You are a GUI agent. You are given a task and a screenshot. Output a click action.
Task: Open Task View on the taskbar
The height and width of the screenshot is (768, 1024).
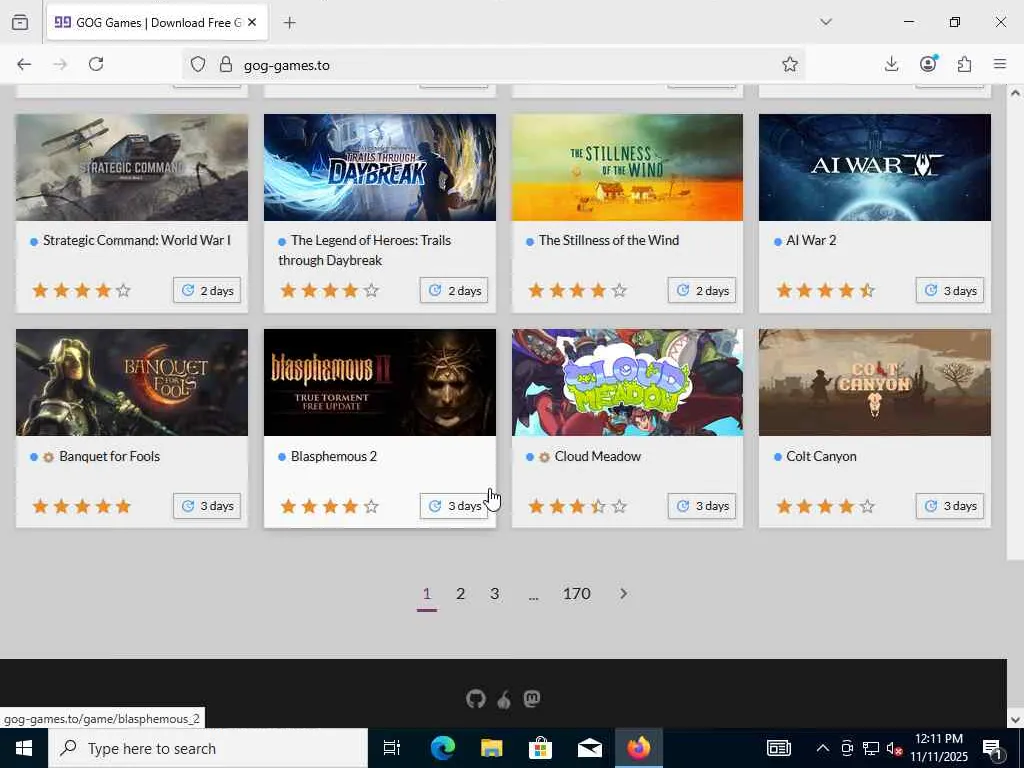coord(392,748)
